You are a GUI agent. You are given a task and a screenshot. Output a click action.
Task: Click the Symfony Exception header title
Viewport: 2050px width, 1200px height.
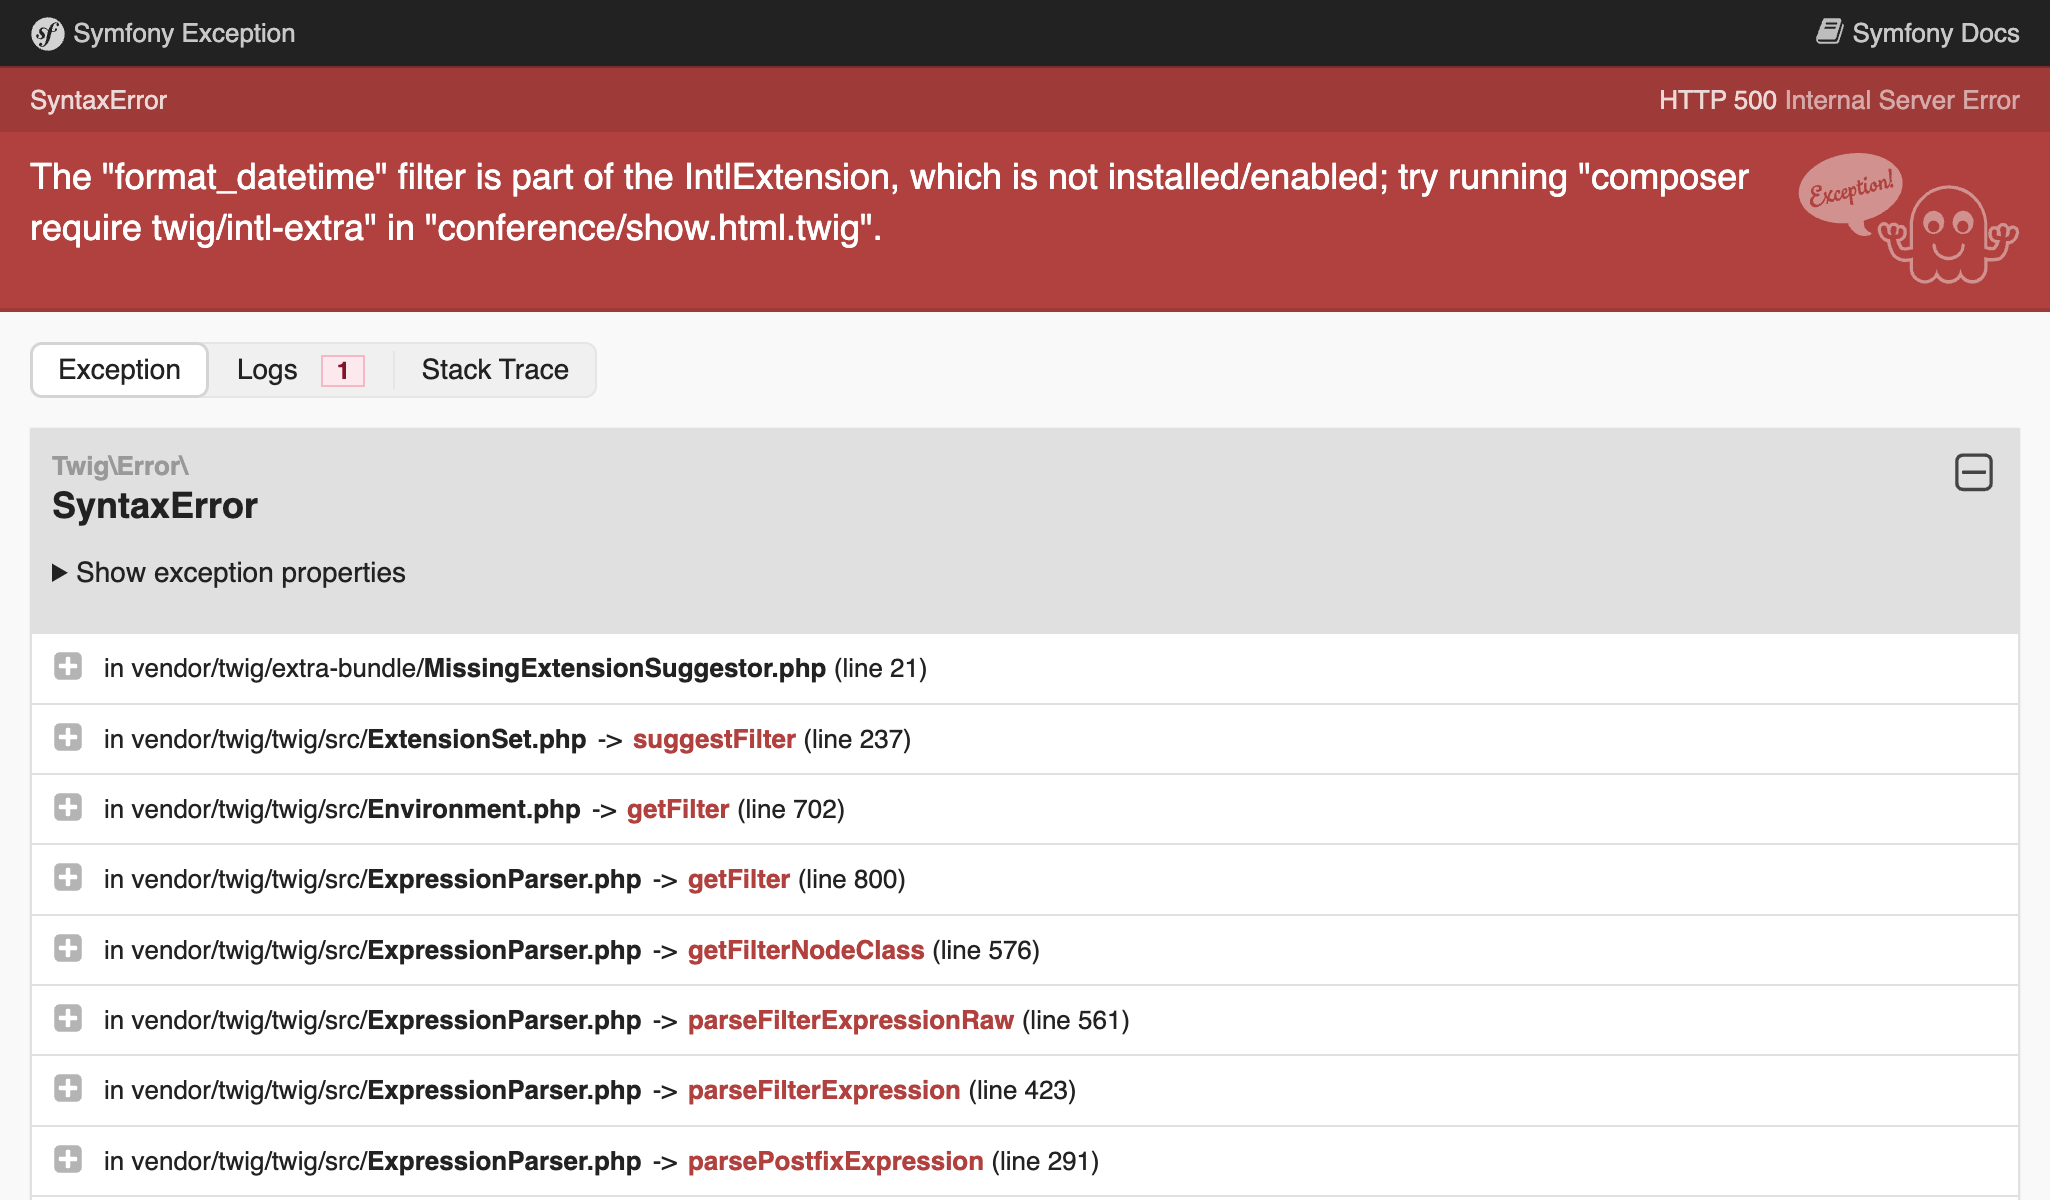click(182, 33)
